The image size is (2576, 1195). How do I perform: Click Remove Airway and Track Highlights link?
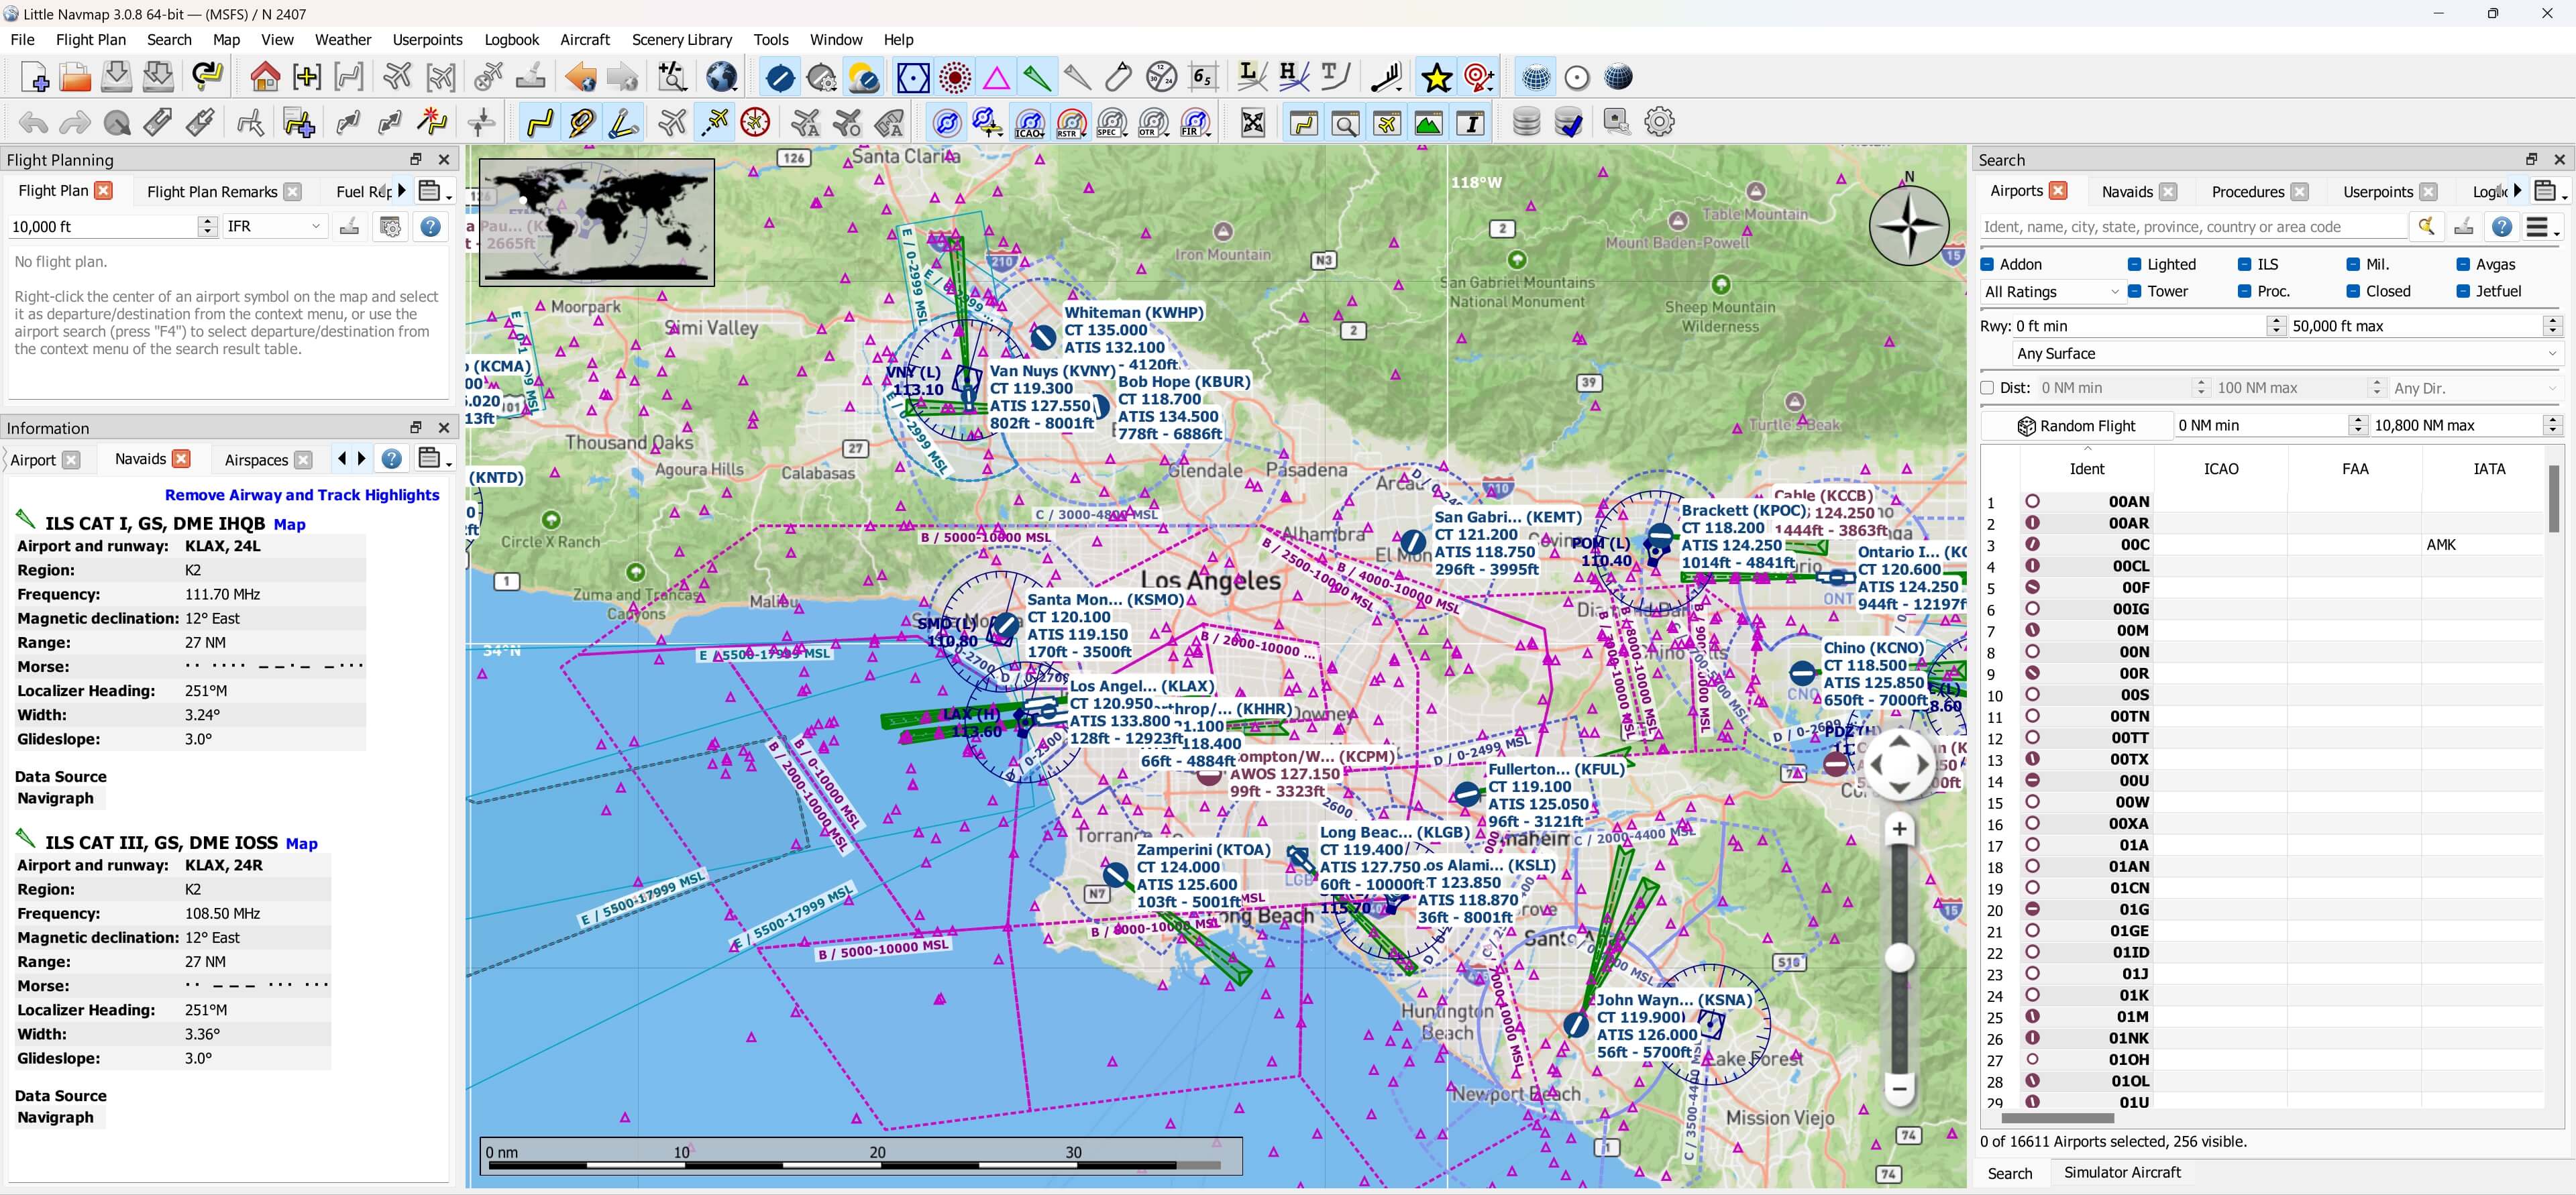(302, 495)
